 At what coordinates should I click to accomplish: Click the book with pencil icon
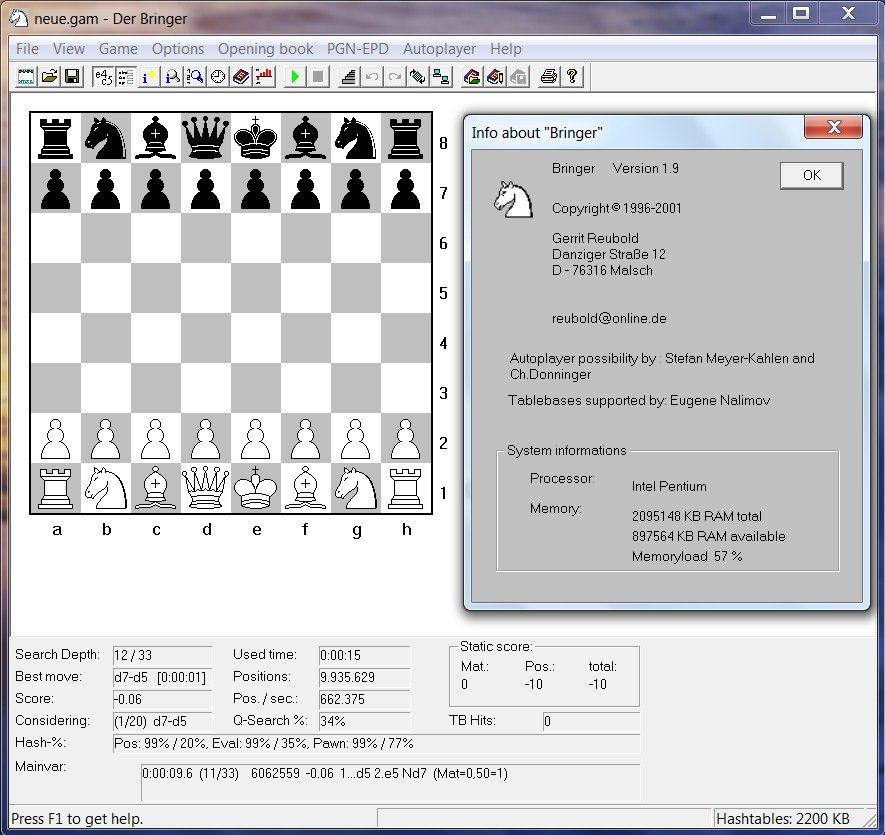pyautogui.click(x=495, y=76)
